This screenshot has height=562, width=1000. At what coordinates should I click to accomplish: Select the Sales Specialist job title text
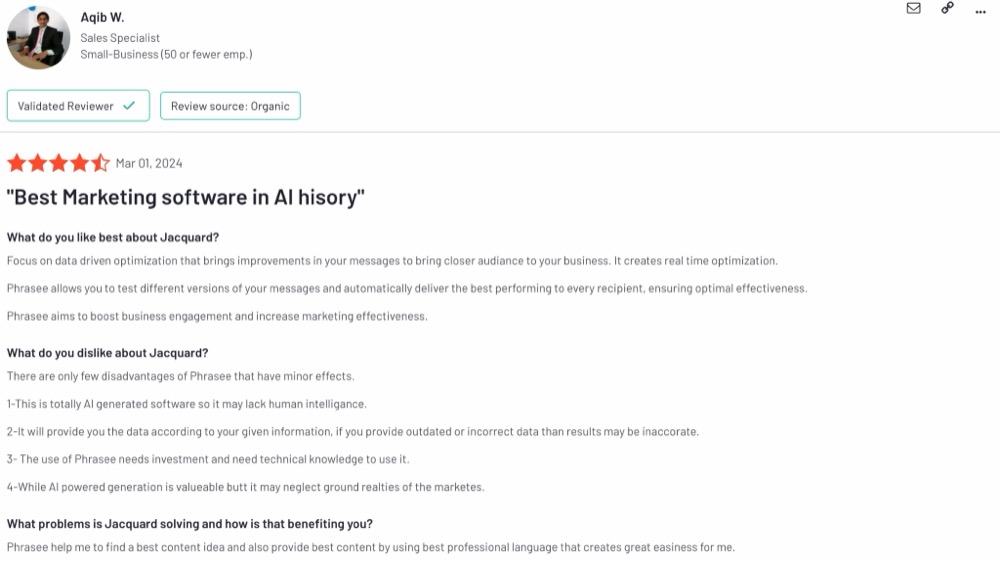pos(120,38)
